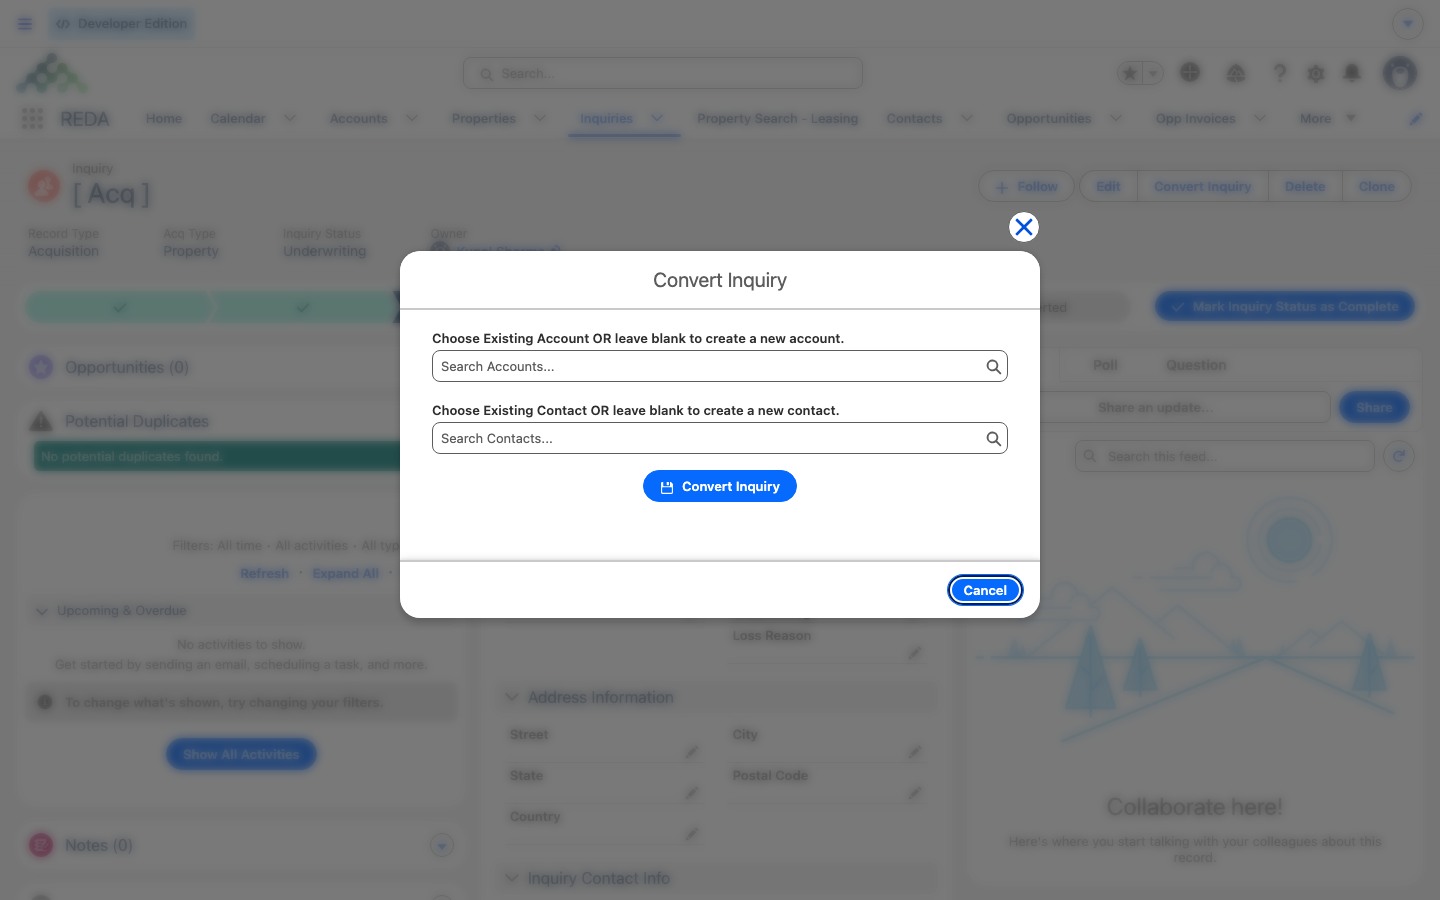Click the Clone button
Viewport: 1440px width, 900px height.
point(1376,187)
